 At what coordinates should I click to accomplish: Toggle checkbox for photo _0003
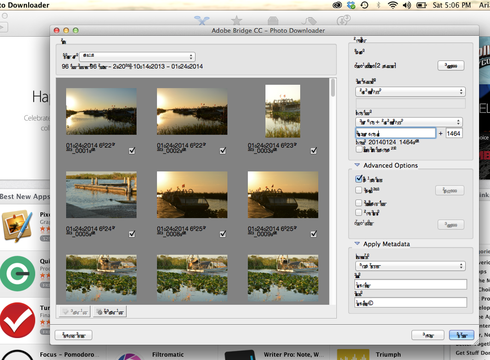314,151
